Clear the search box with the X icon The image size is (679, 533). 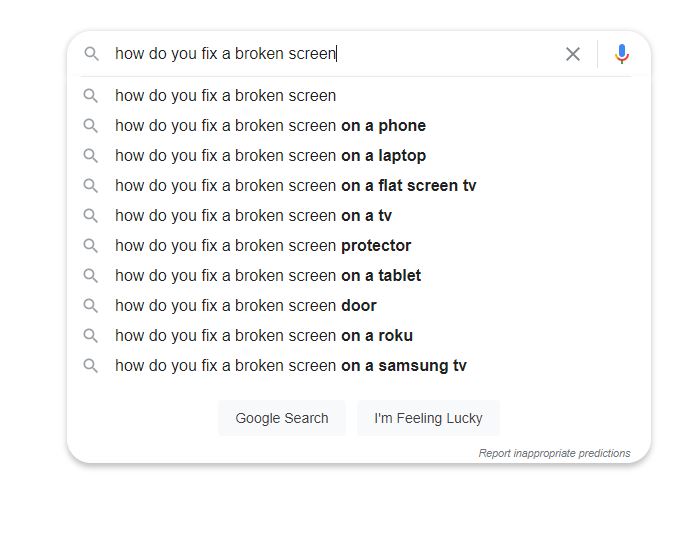click(572, 54)
